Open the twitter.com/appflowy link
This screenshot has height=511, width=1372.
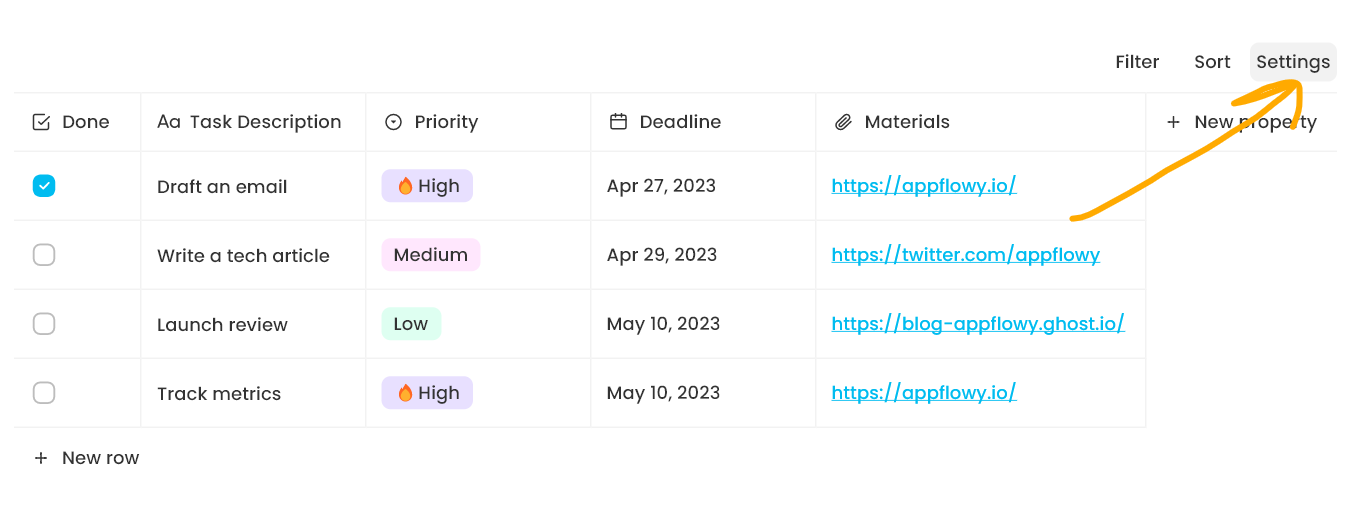pyautogui.click(x=965, y=255)
